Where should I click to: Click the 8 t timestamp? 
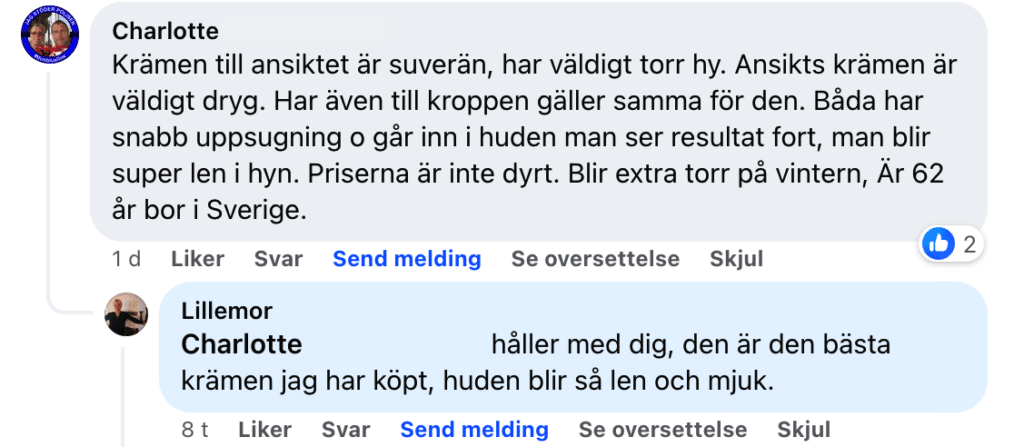point(195,430)
